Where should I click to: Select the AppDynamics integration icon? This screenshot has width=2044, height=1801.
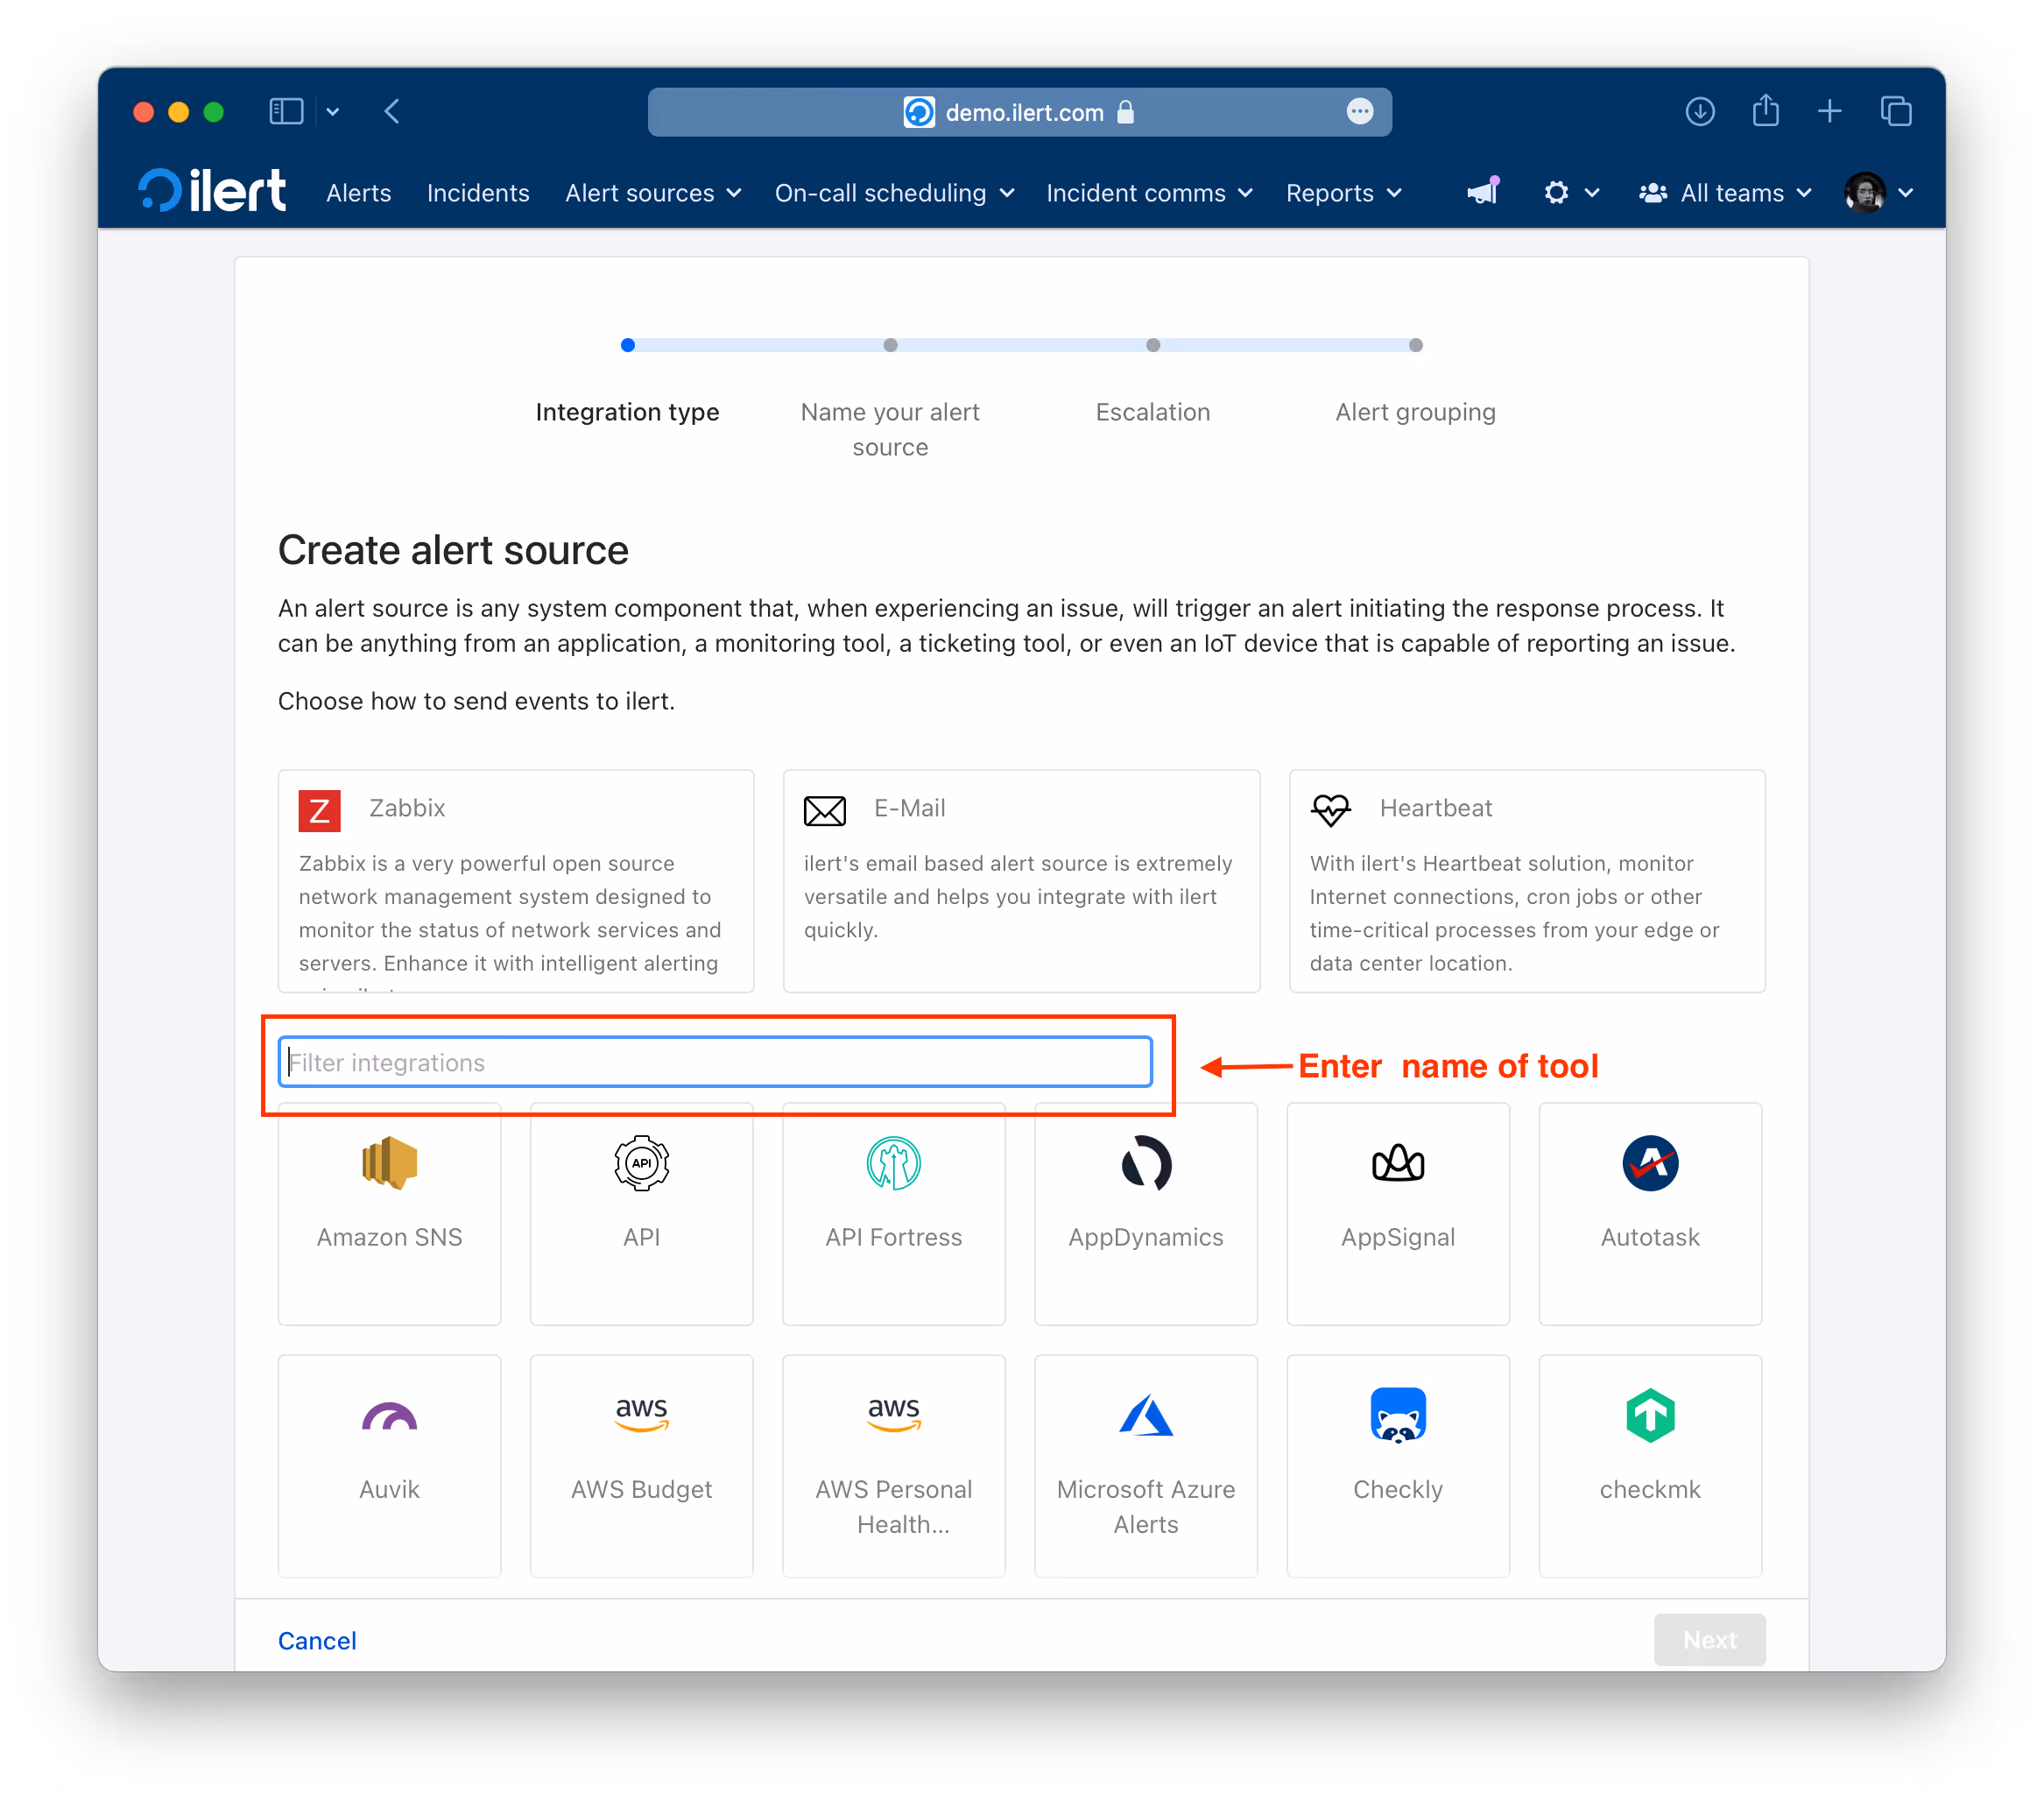pyautogui.click(x=1146, y=1163)
